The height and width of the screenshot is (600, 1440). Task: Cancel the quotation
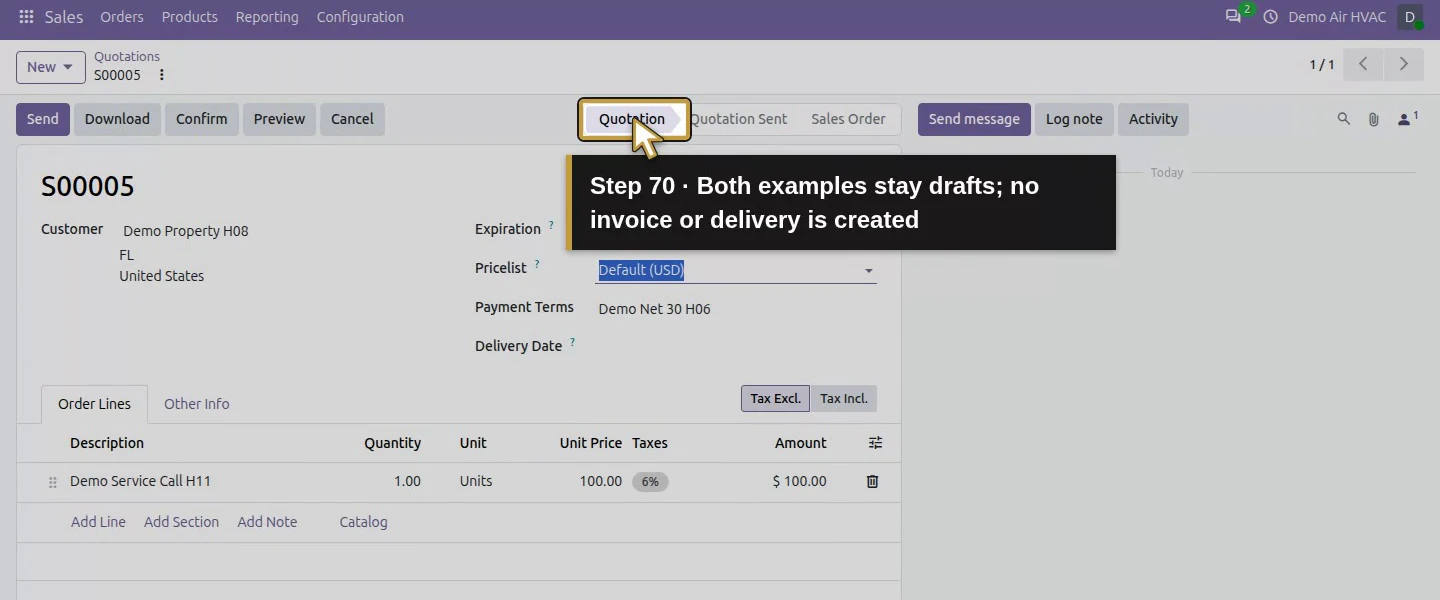coord(352,119)
